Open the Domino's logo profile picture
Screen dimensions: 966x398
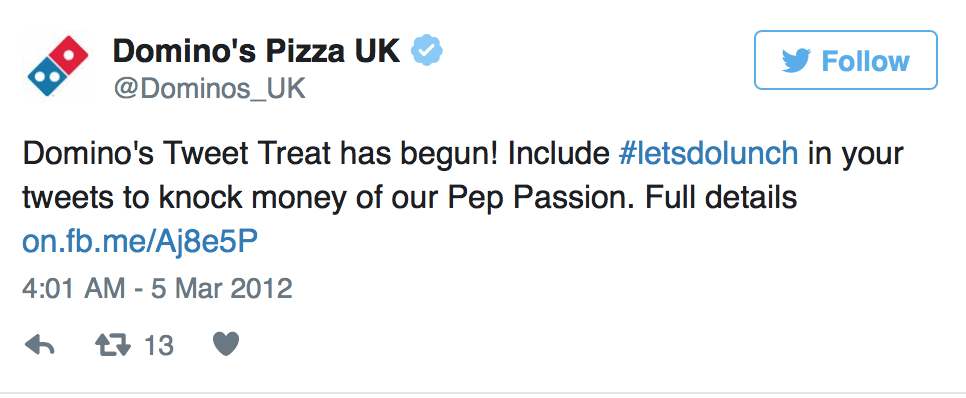pos(58,67)
